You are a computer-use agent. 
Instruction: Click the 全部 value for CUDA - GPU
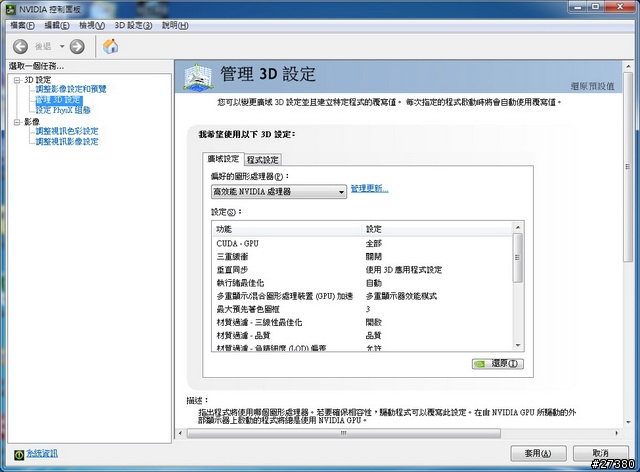tap(373, 243)
